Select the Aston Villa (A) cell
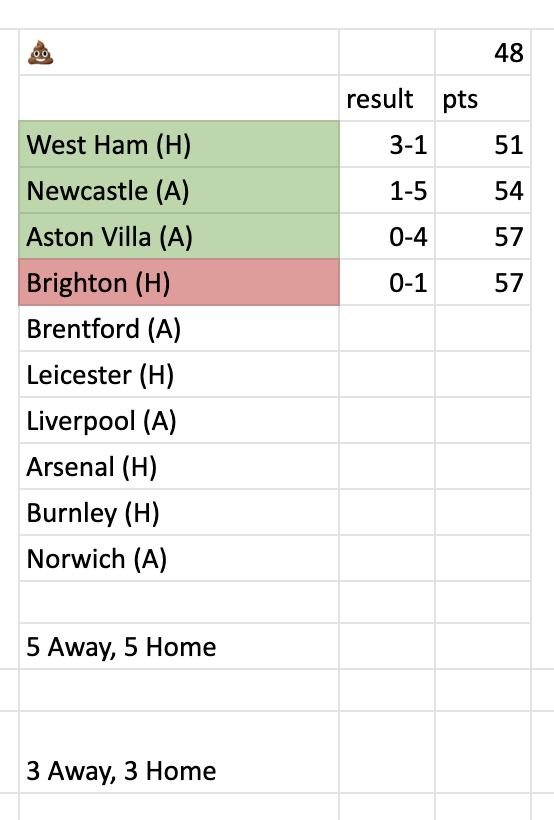 point(179,236)
